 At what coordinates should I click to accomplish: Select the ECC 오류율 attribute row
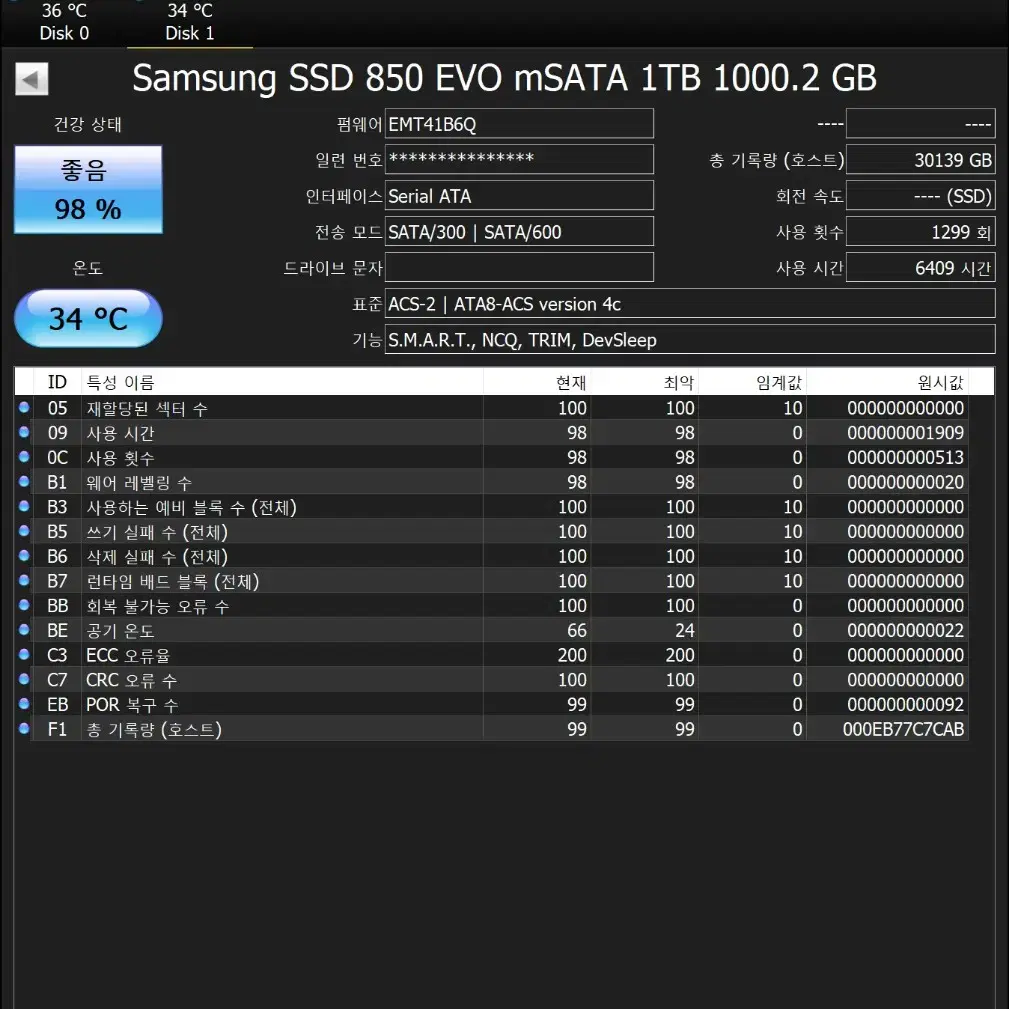(x=492, y=655)
